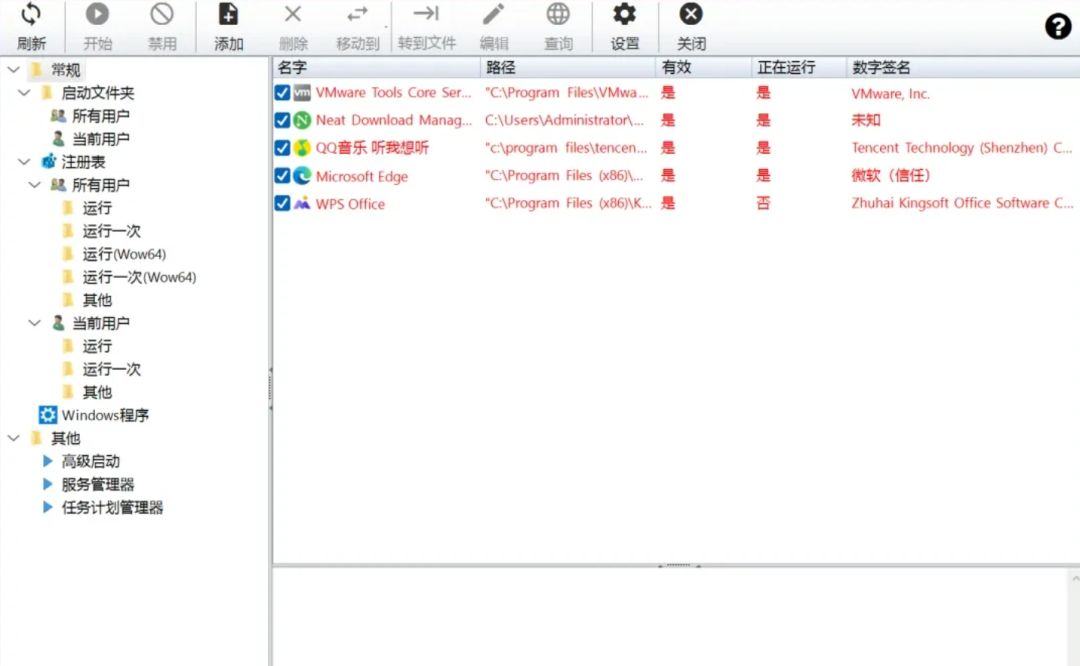Click Microsoft Edge row icon

pyautogui.click(x=302, y=176)
